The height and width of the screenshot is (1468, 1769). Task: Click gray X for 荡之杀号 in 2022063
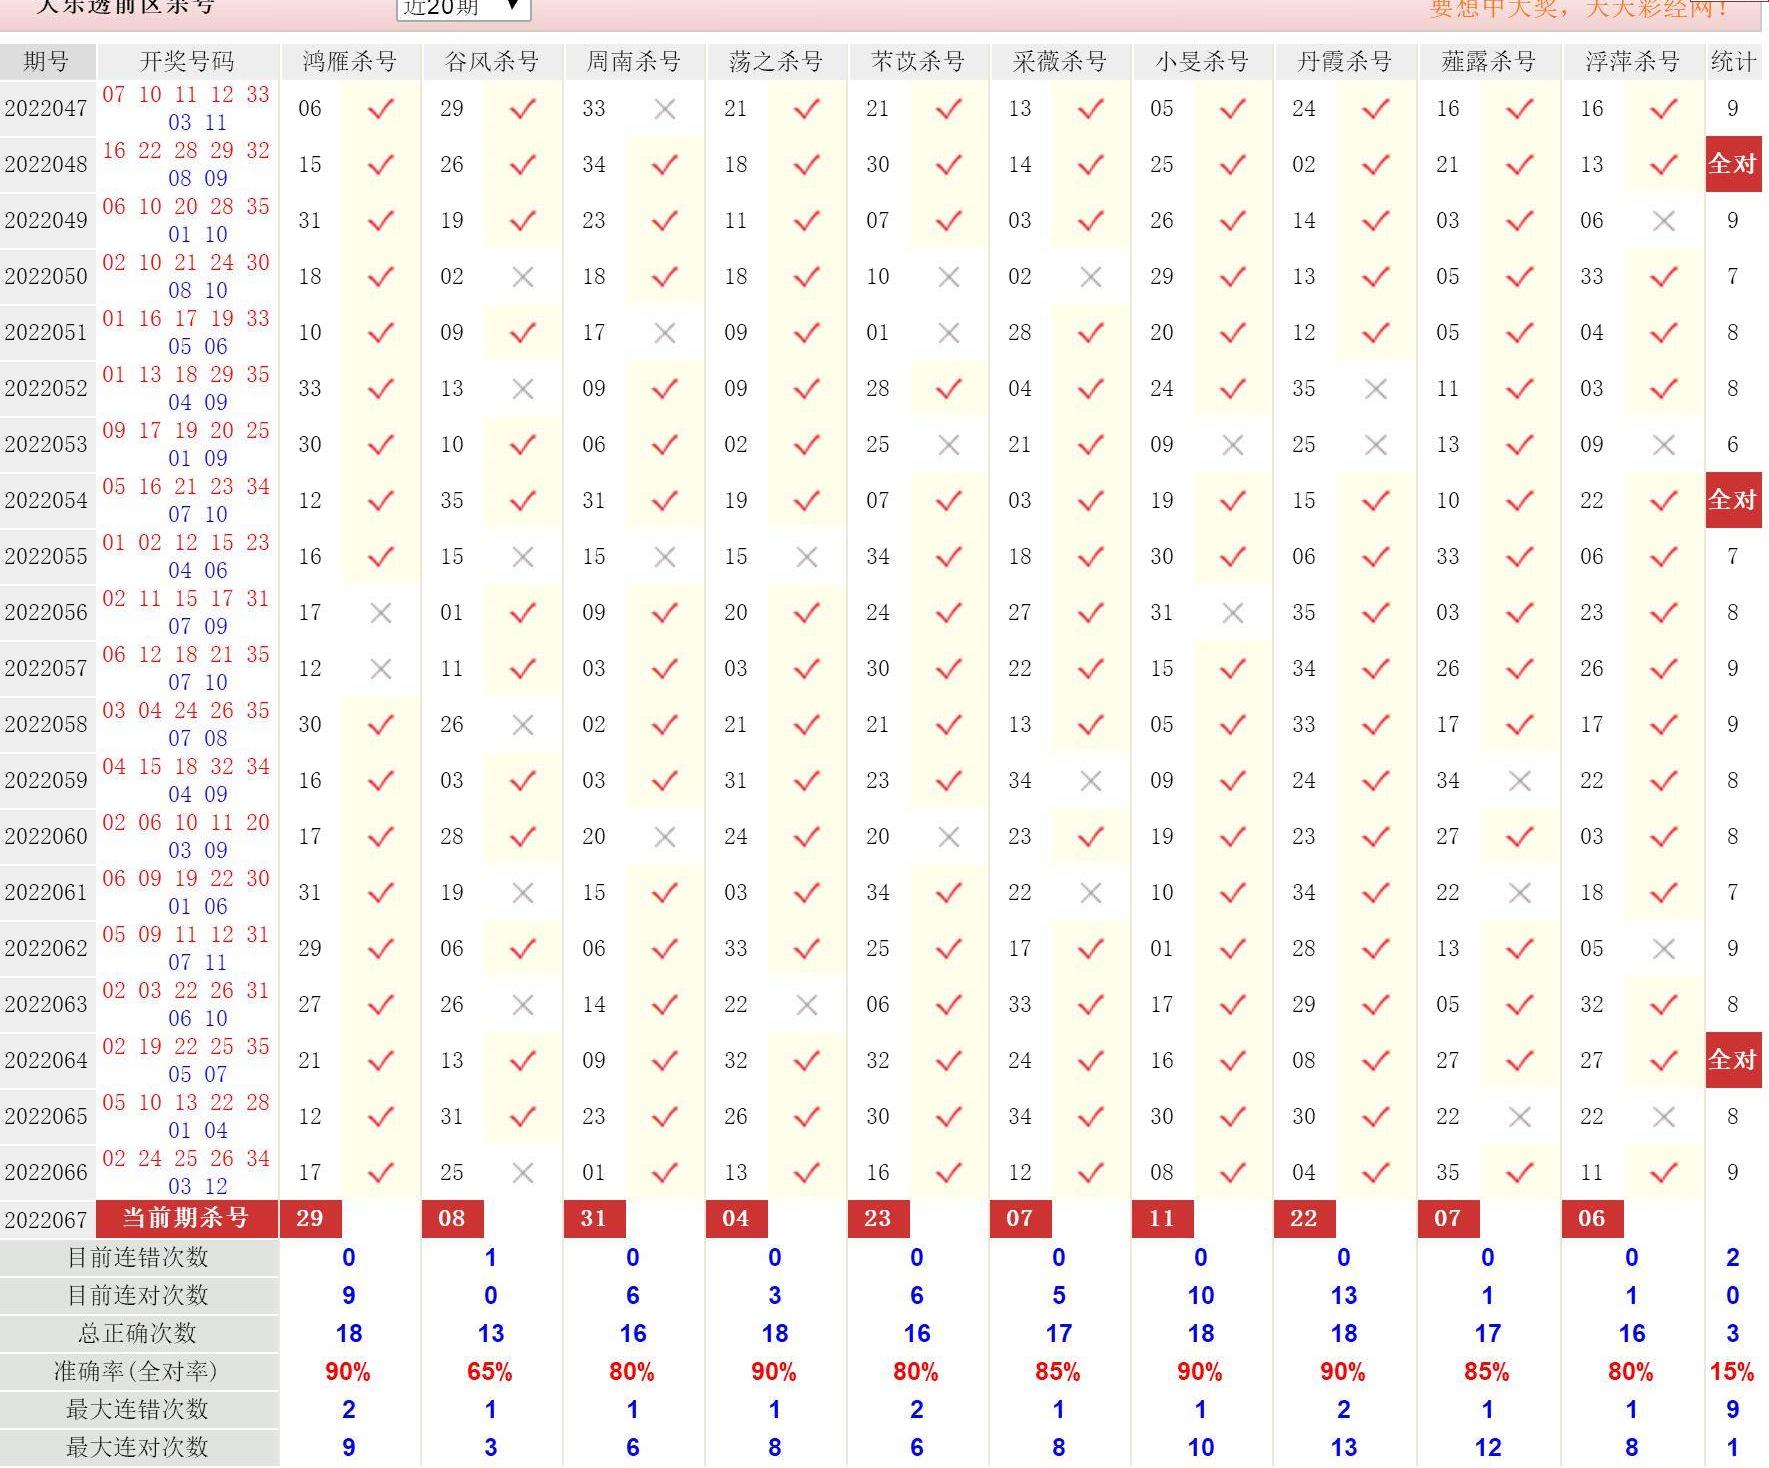(807, 1005)
